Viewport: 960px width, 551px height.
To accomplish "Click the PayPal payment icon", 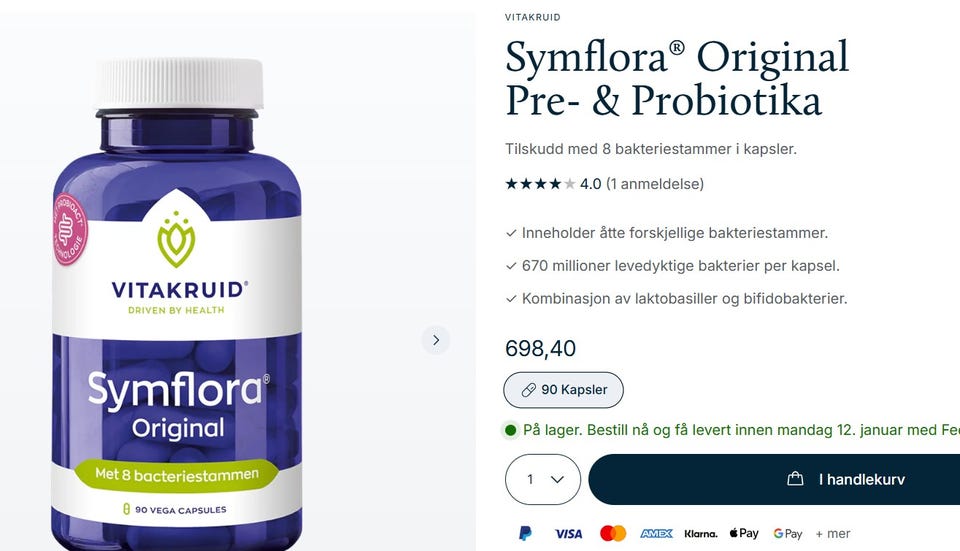I will (x=525, y=533).
